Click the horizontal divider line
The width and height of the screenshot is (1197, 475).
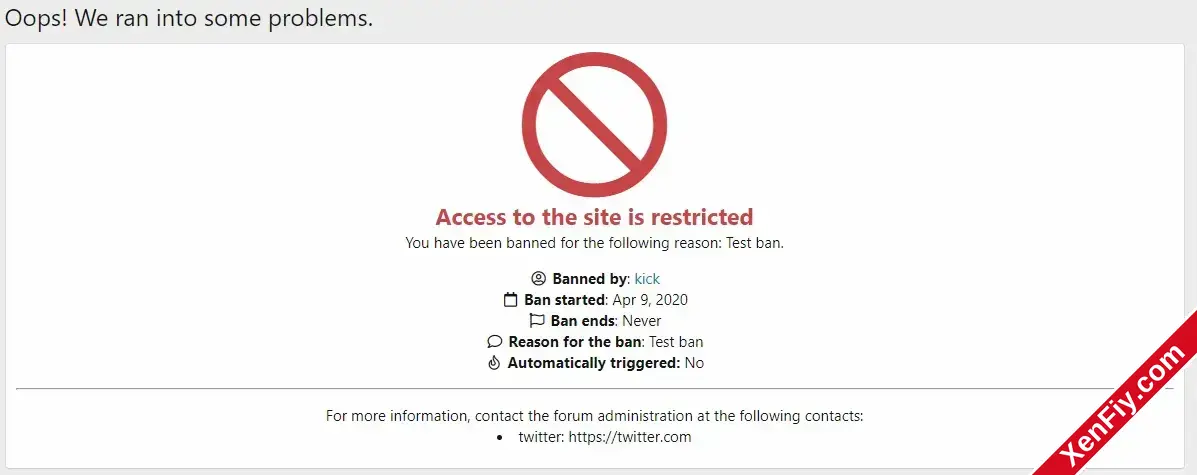click(x=595, y=389)
